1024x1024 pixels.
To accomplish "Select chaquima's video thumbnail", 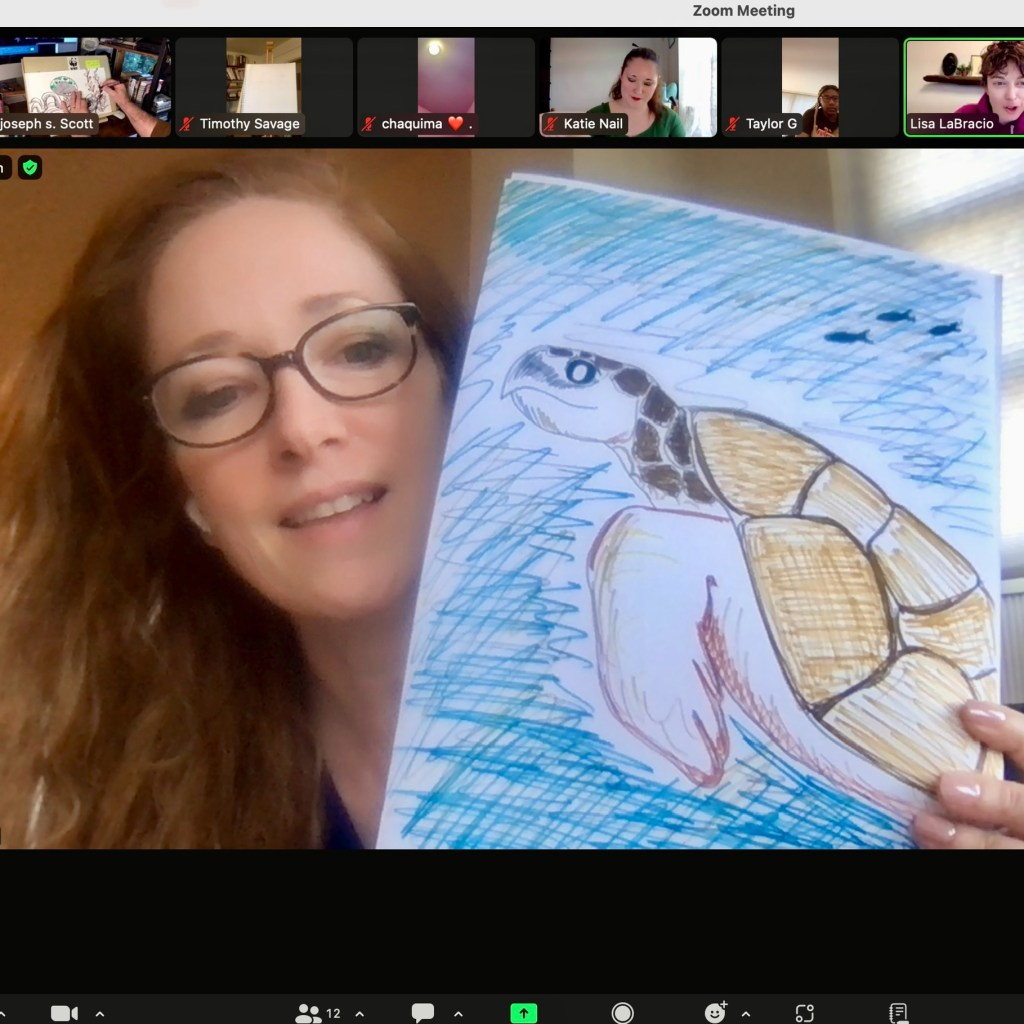I will click(x=446, y=87).
